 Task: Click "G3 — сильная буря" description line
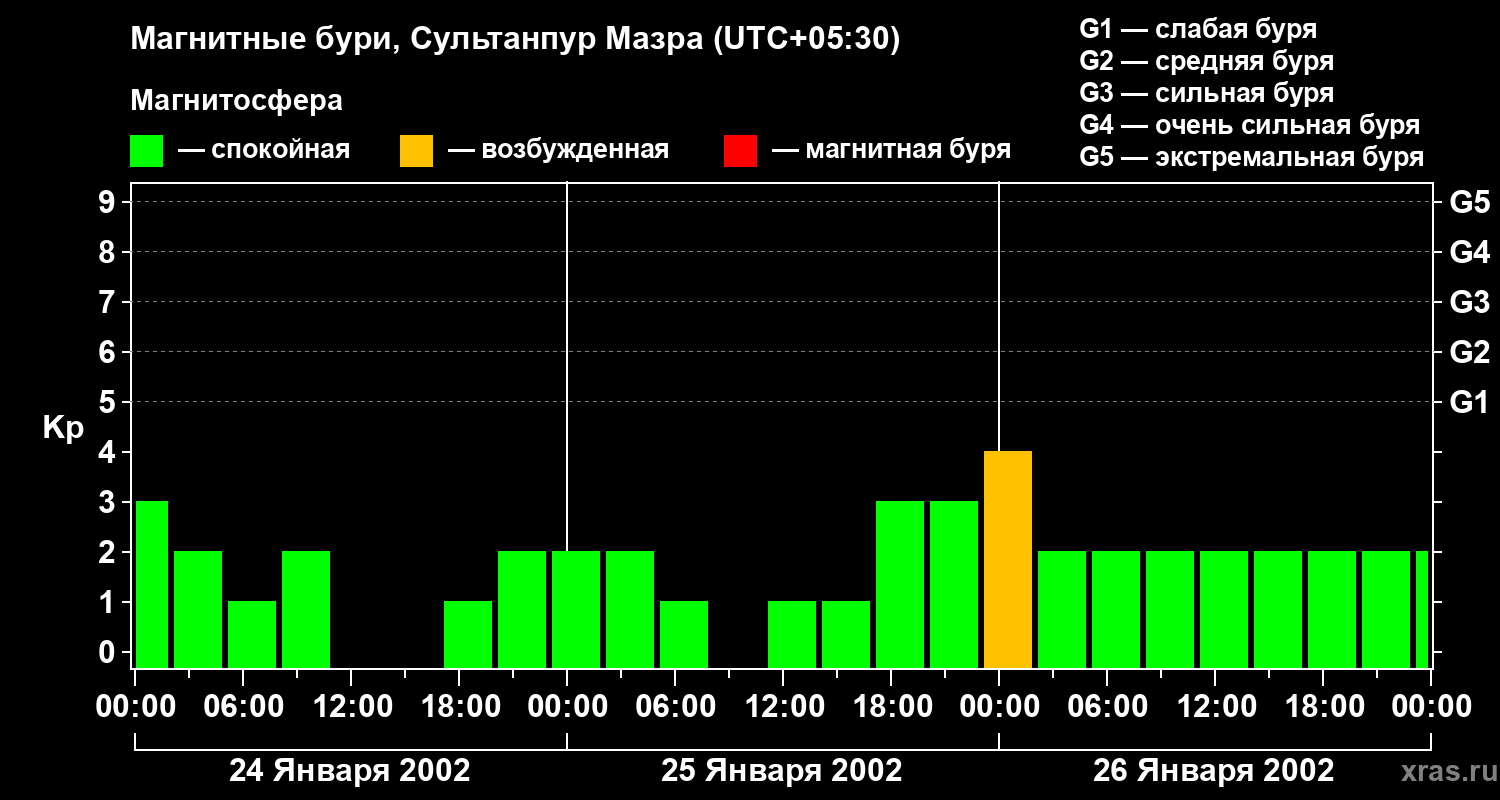(1206, 93)
